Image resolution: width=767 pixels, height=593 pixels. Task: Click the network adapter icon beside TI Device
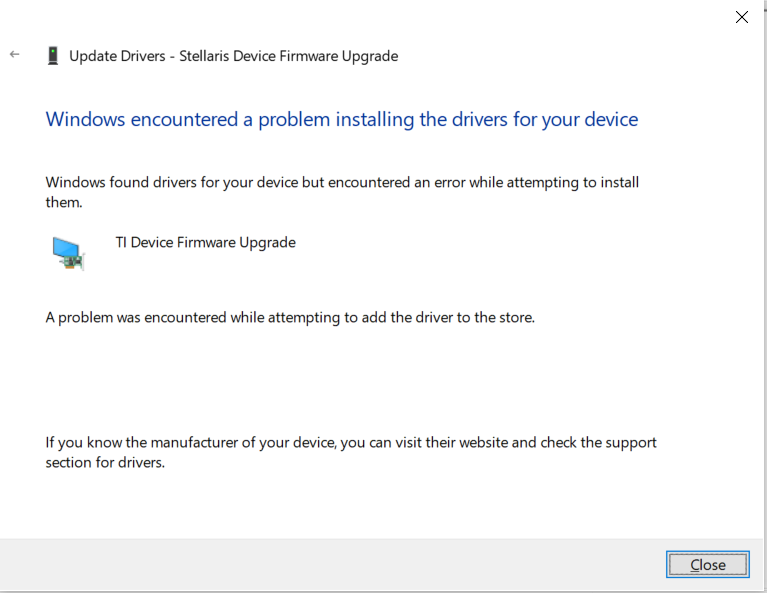[68, 253]
